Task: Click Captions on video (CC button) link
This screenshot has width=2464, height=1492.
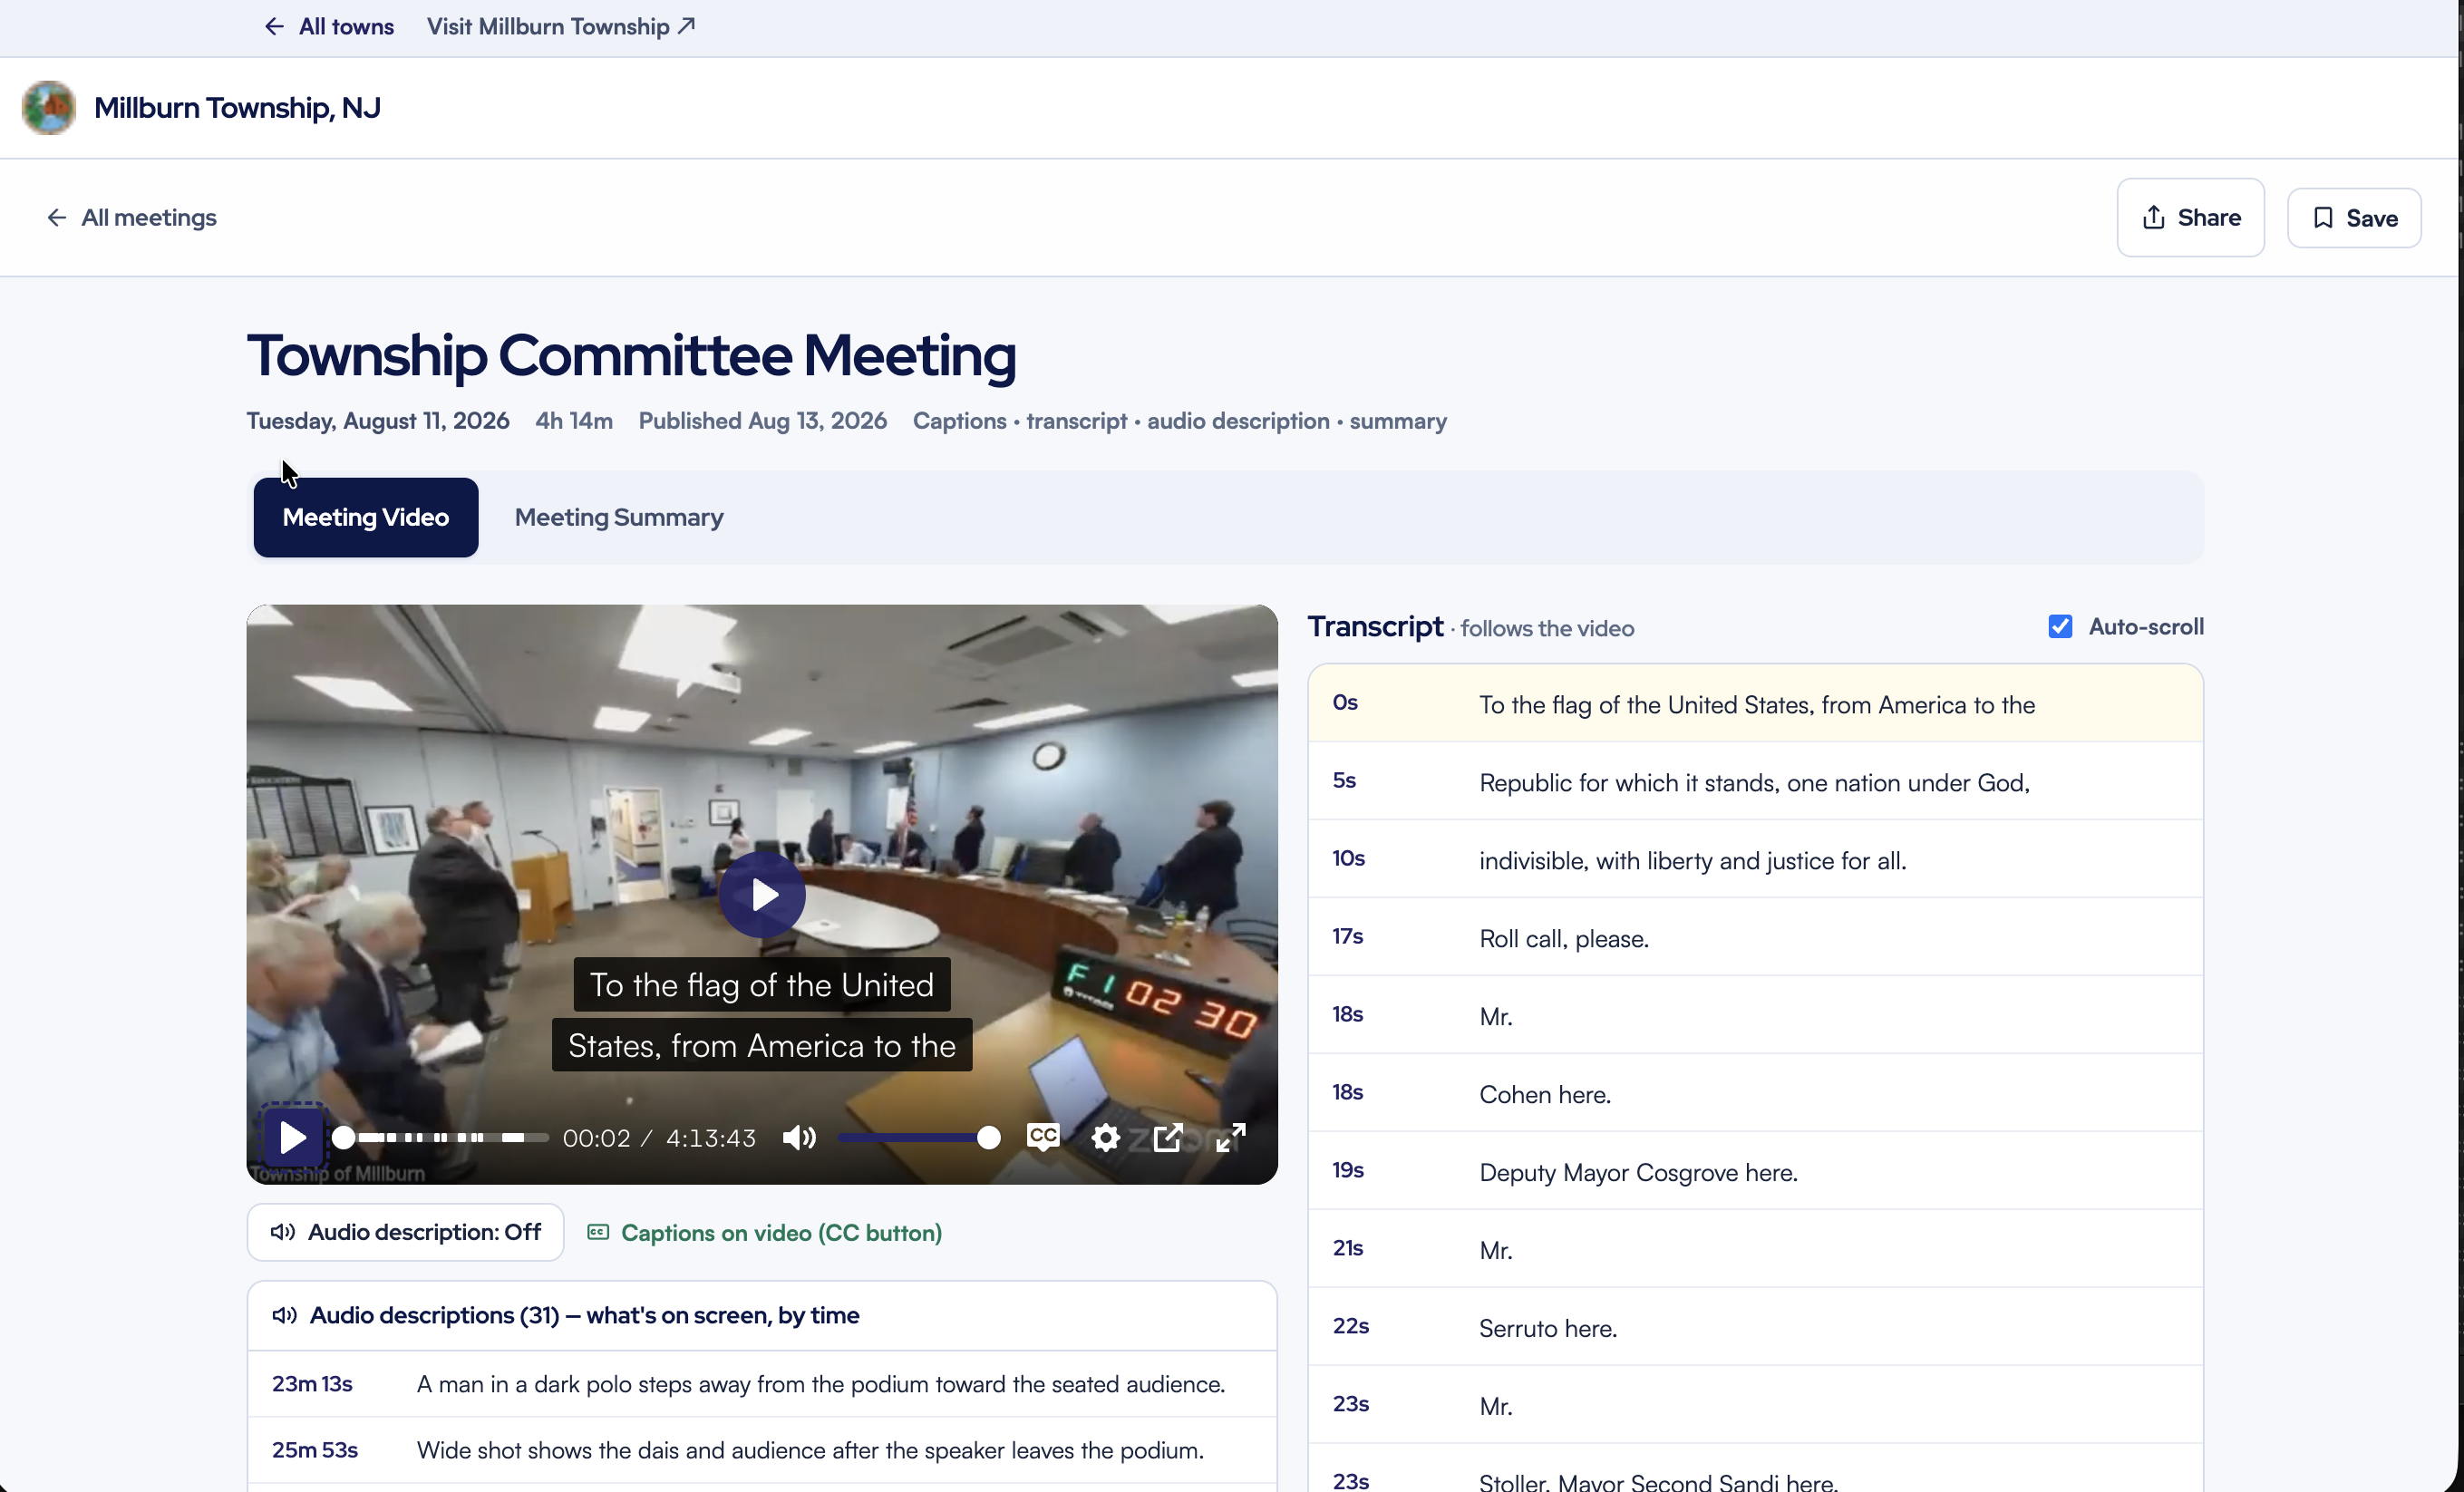Action: pyautogui.click(x=765, y=1233)
